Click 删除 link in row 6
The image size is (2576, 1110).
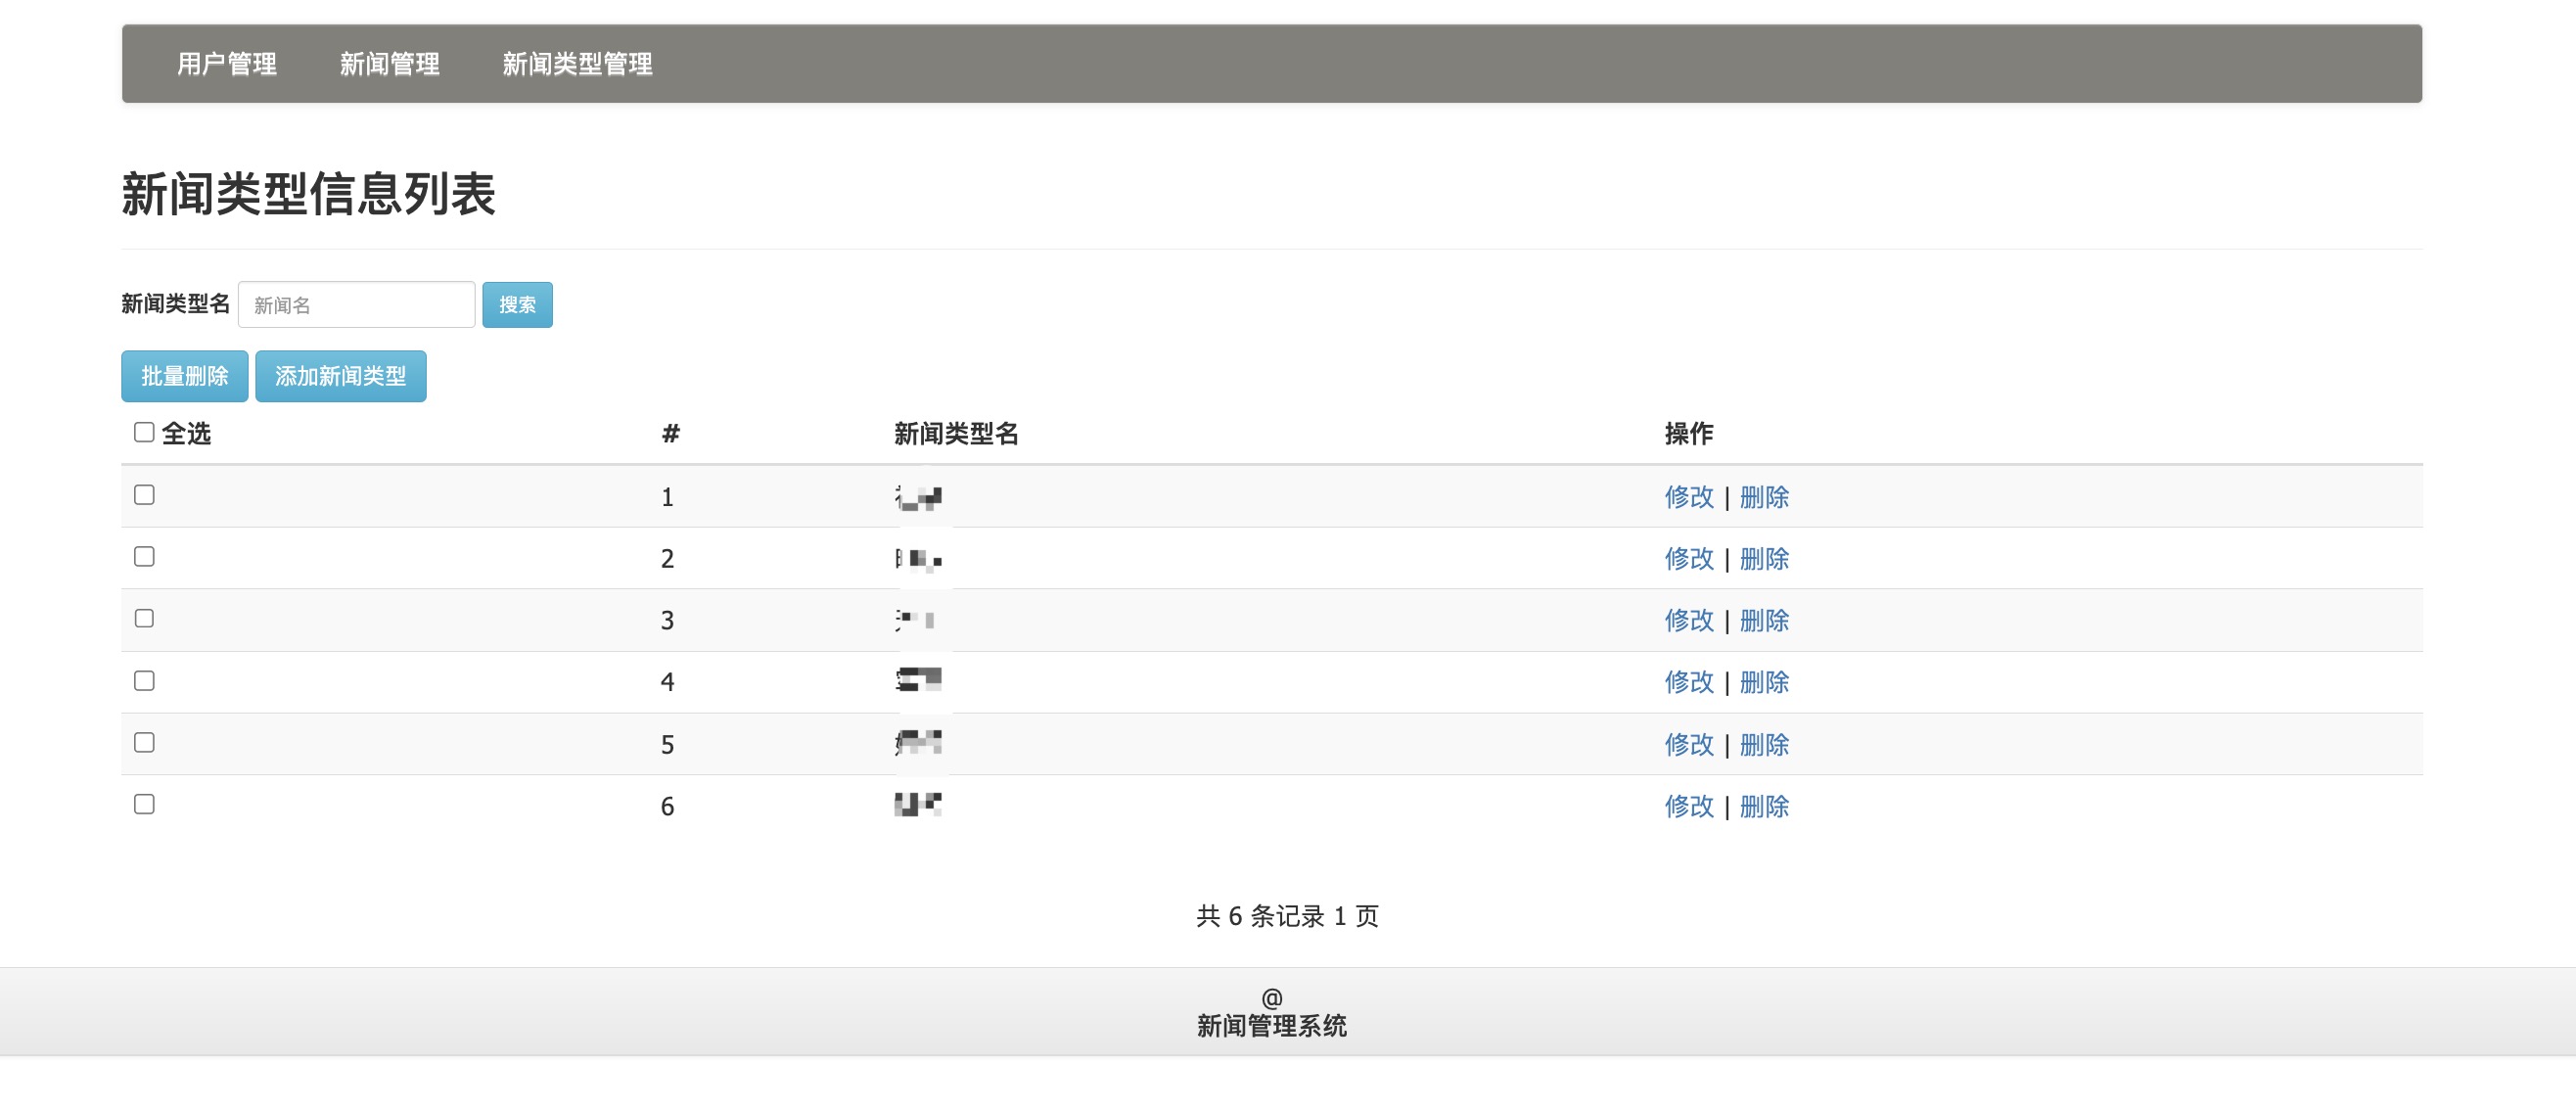[x=1764, y=807]
